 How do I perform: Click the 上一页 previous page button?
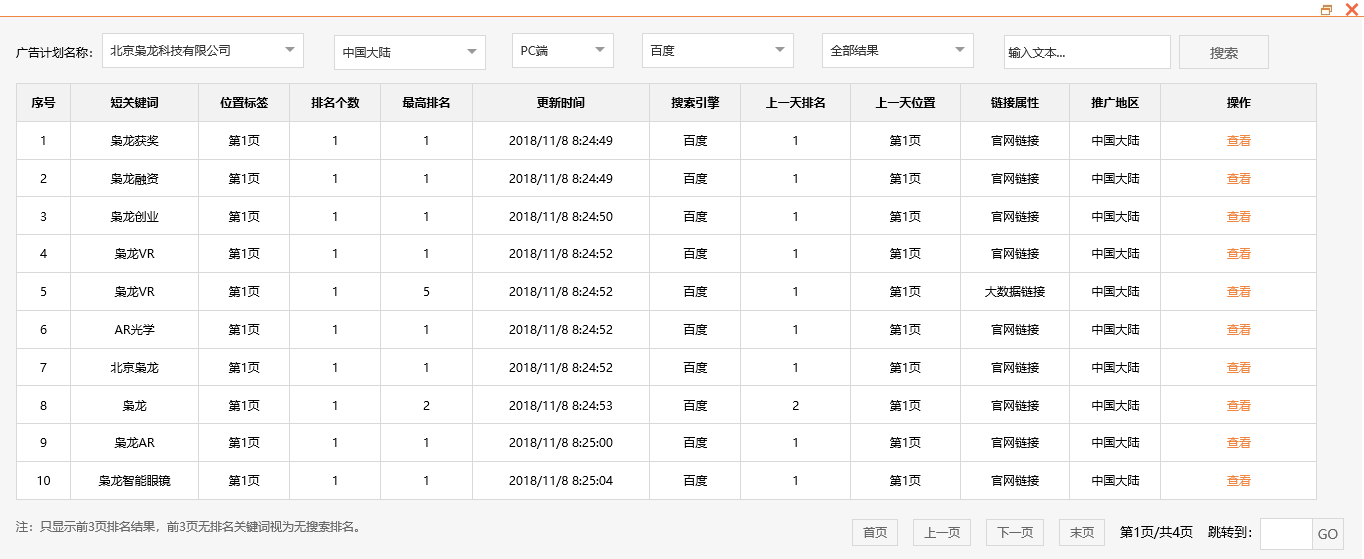pos(942,533)
